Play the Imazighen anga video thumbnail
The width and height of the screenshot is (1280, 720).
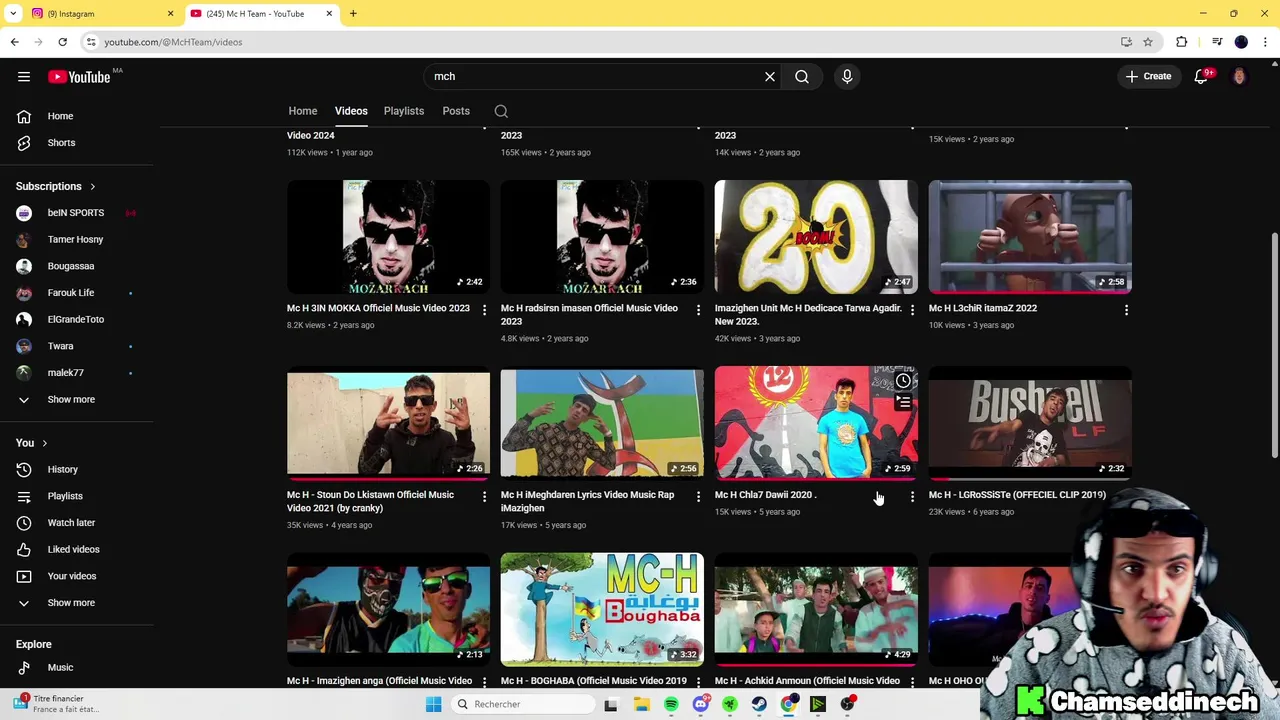point(388,609)
